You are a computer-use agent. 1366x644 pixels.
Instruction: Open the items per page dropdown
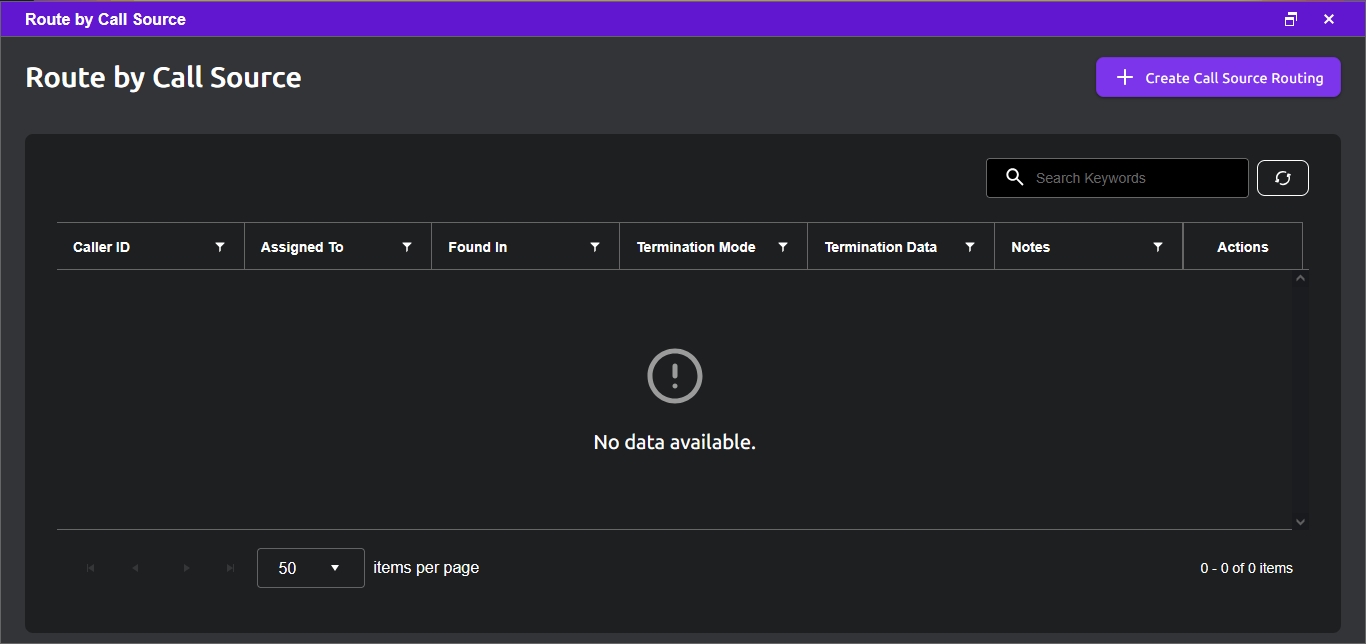click(311, 568)
